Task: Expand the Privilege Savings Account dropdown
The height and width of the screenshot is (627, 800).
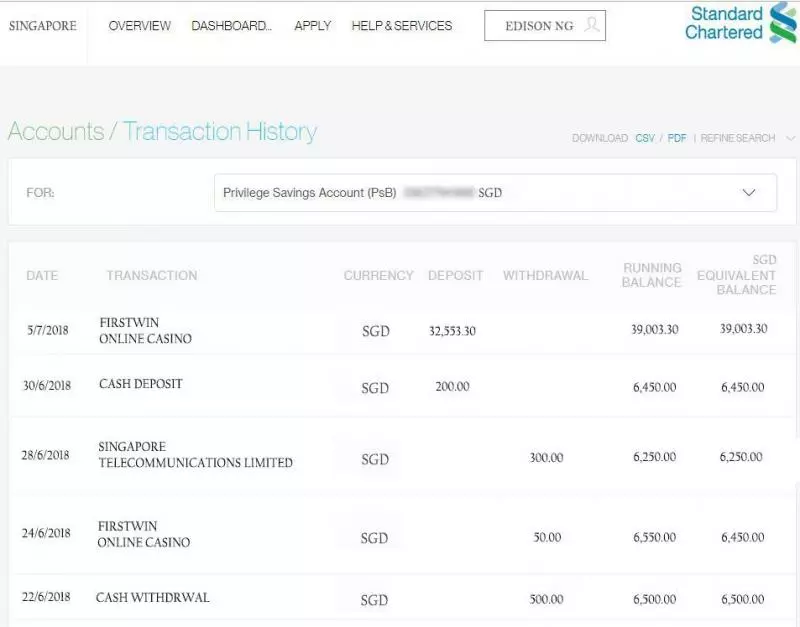Action: coord(495,193)
